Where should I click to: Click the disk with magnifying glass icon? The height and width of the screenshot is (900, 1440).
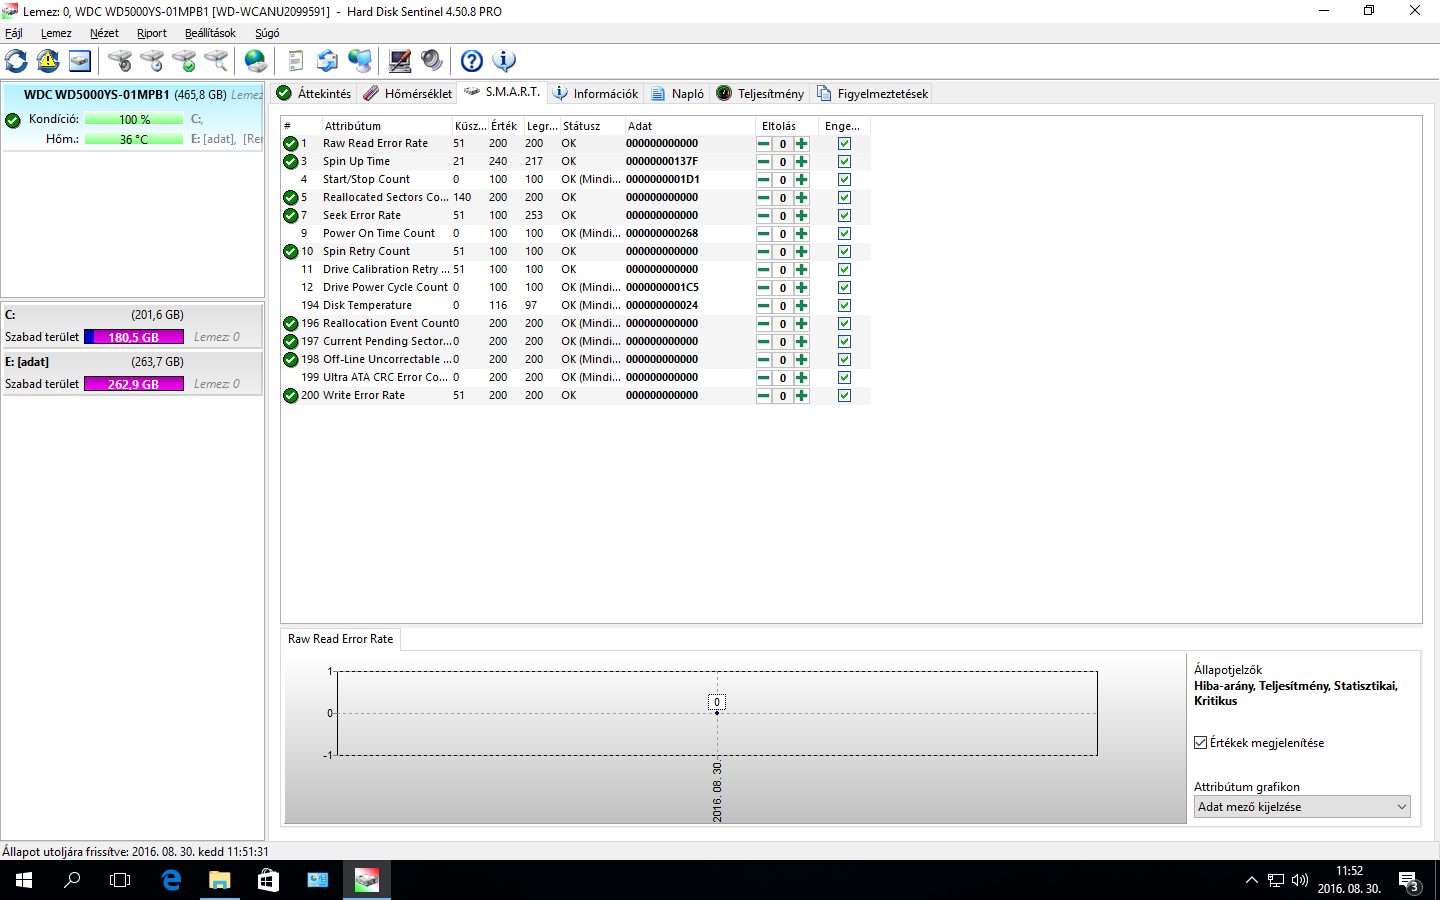(216, 61)
